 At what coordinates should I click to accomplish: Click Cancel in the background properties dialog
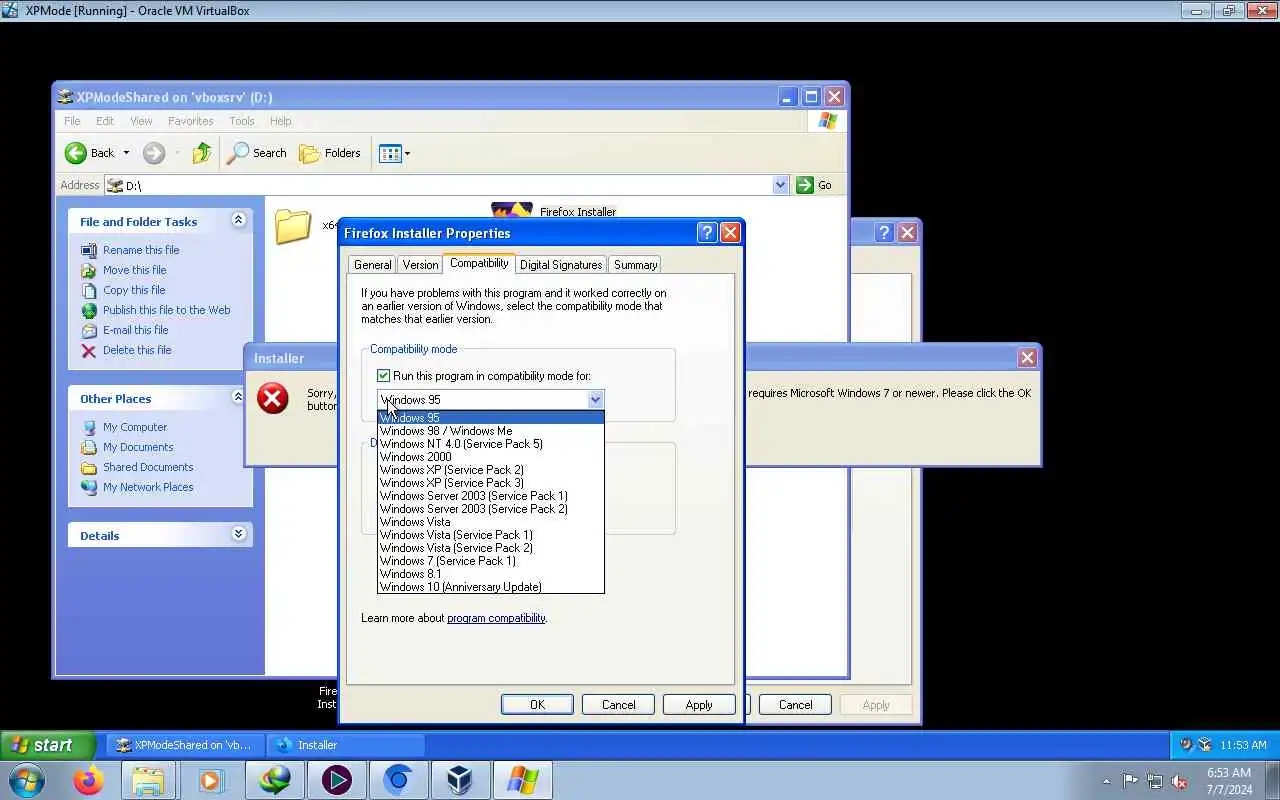[795, 705]
